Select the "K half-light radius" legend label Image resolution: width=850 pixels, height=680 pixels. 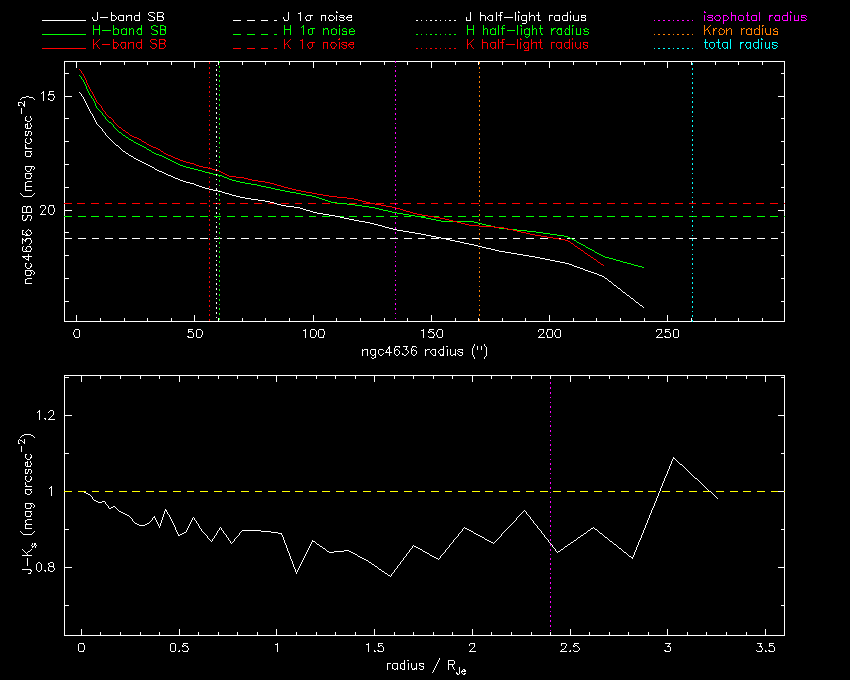point(528,46)
